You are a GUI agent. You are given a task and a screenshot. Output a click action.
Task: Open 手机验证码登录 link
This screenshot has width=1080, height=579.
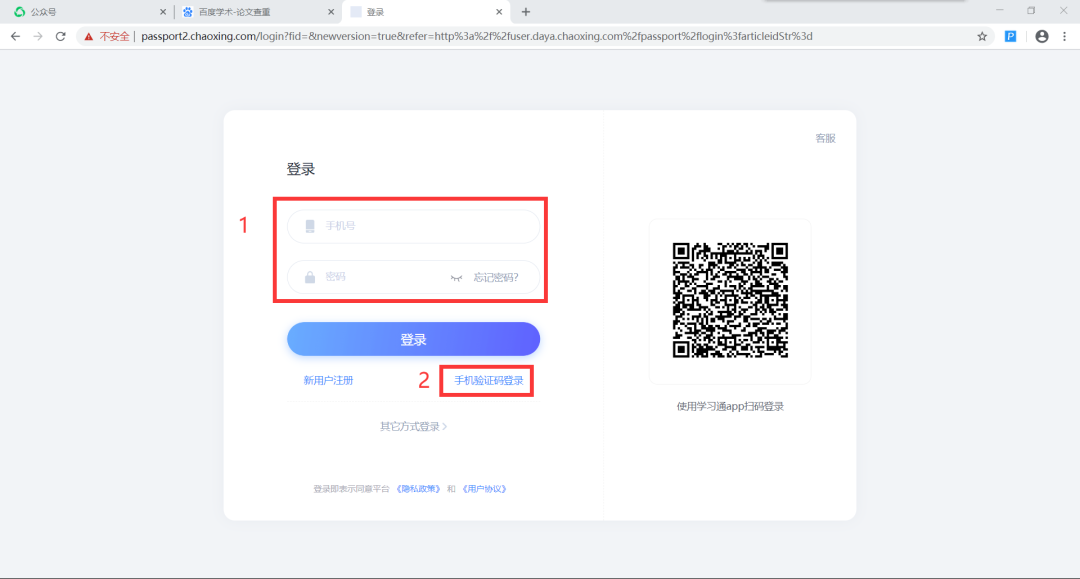tap(488, 380)
